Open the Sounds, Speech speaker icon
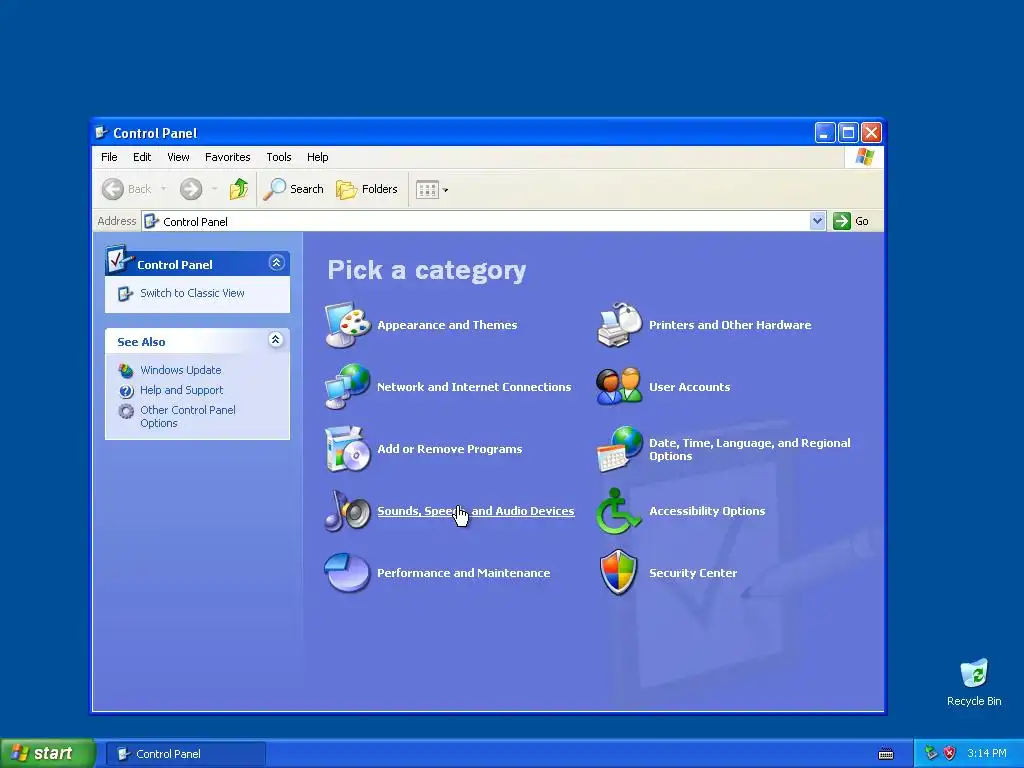Screen dimensions: 1024x768 pos(348,511)
